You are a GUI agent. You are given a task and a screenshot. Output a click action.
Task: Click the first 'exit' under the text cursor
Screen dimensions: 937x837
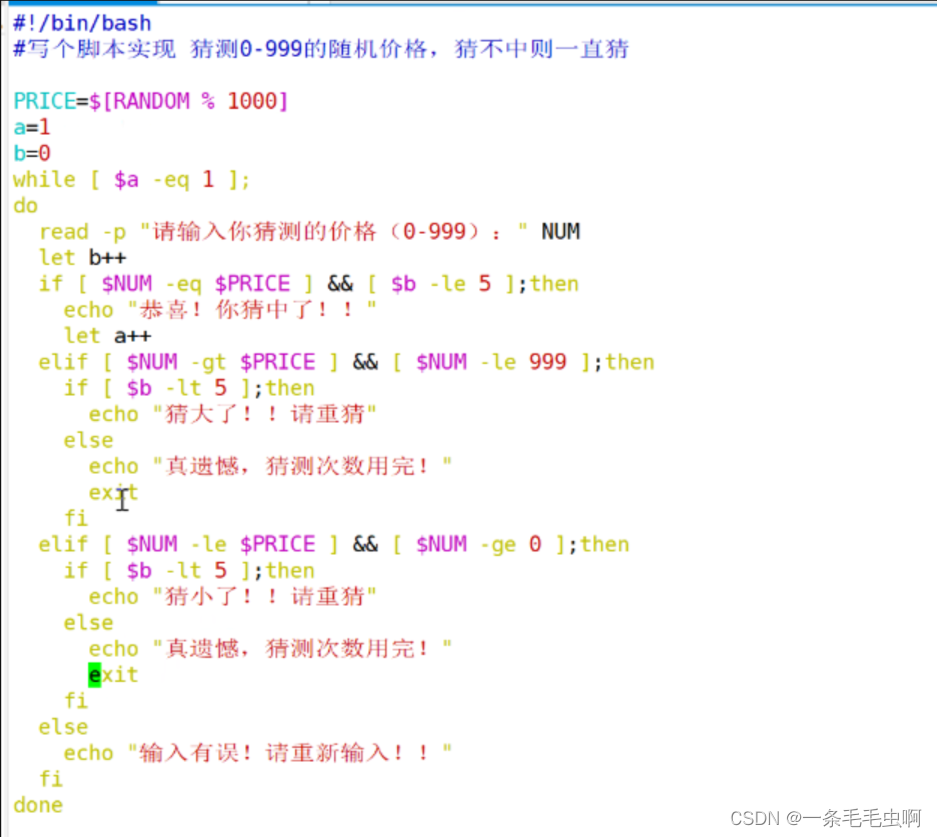tap(114, 492)
